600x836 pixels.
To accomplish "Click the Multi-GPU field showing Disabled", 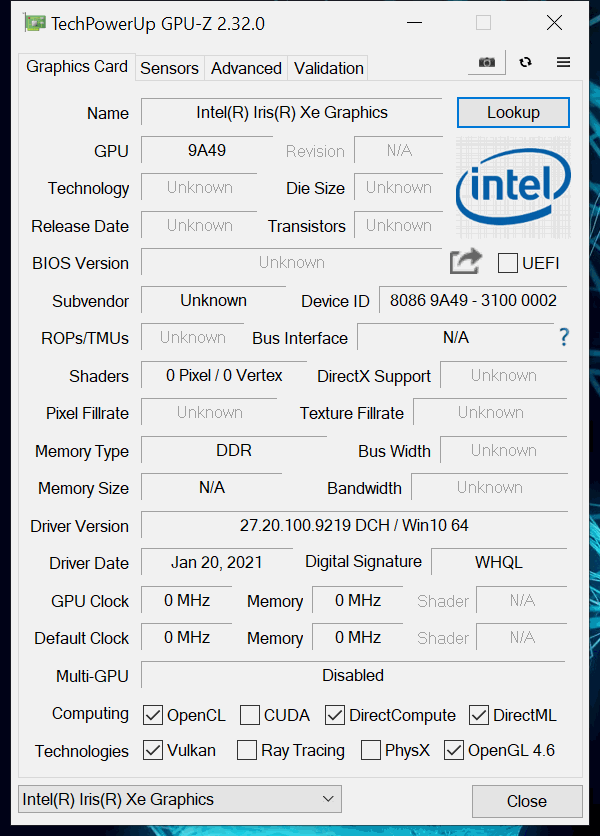I will [353, 675].
